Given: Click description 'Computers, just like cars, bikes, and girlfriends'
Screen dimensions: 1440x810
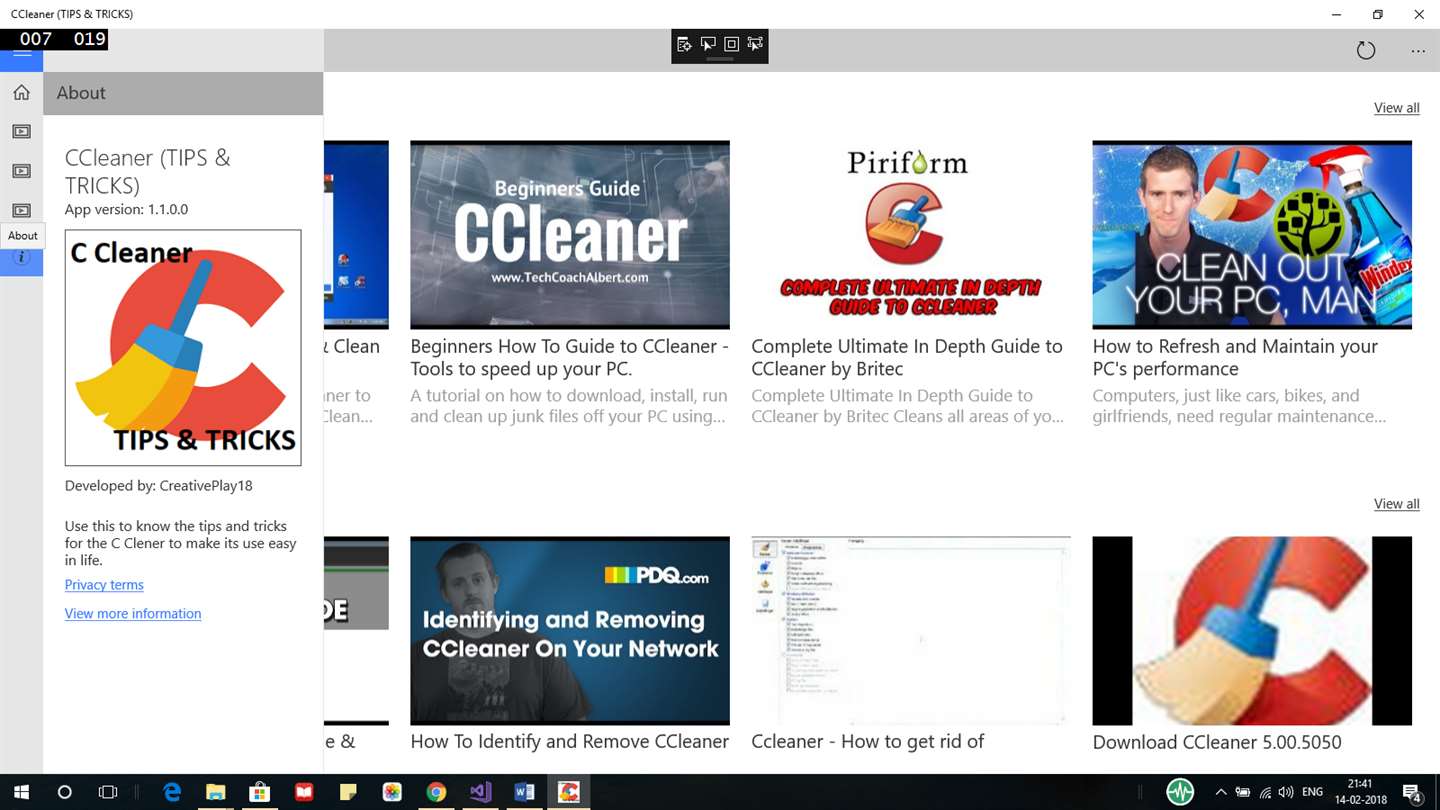Looking at the screenshot, I should tap(1239, 406).
